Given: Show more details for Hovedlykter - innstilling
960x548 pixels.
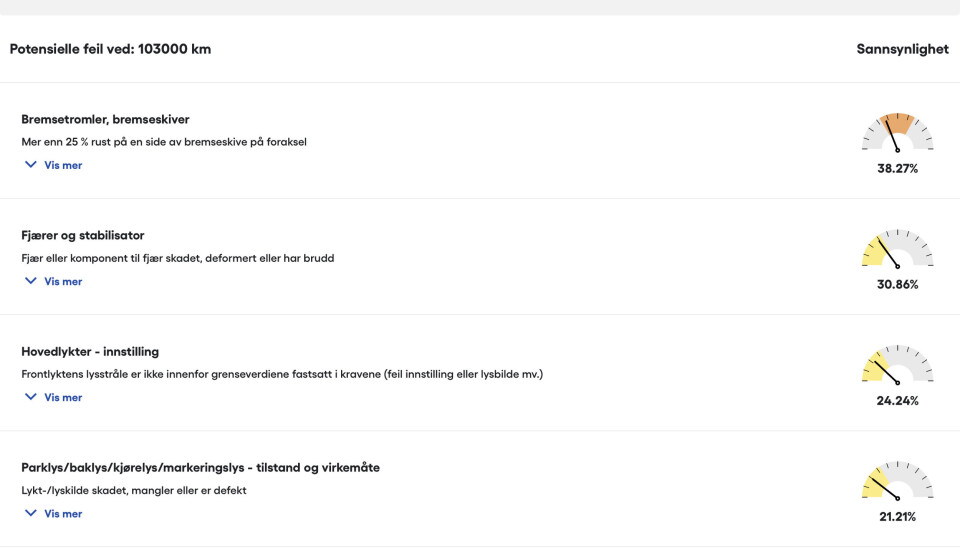Looking at the screenshot, I should coord(53,397).
